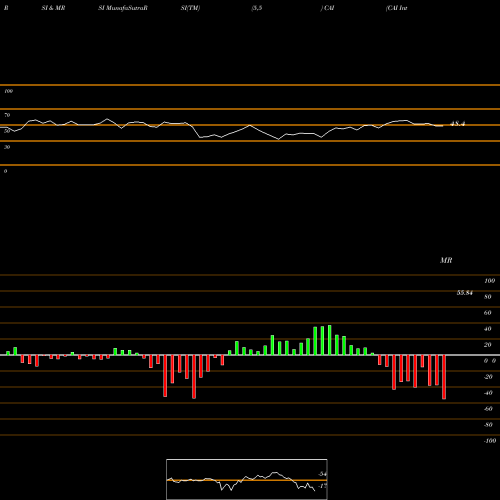Click the last red bar of MR histogram
This screenshot has width=500, height=500.
tap(444, 377)
